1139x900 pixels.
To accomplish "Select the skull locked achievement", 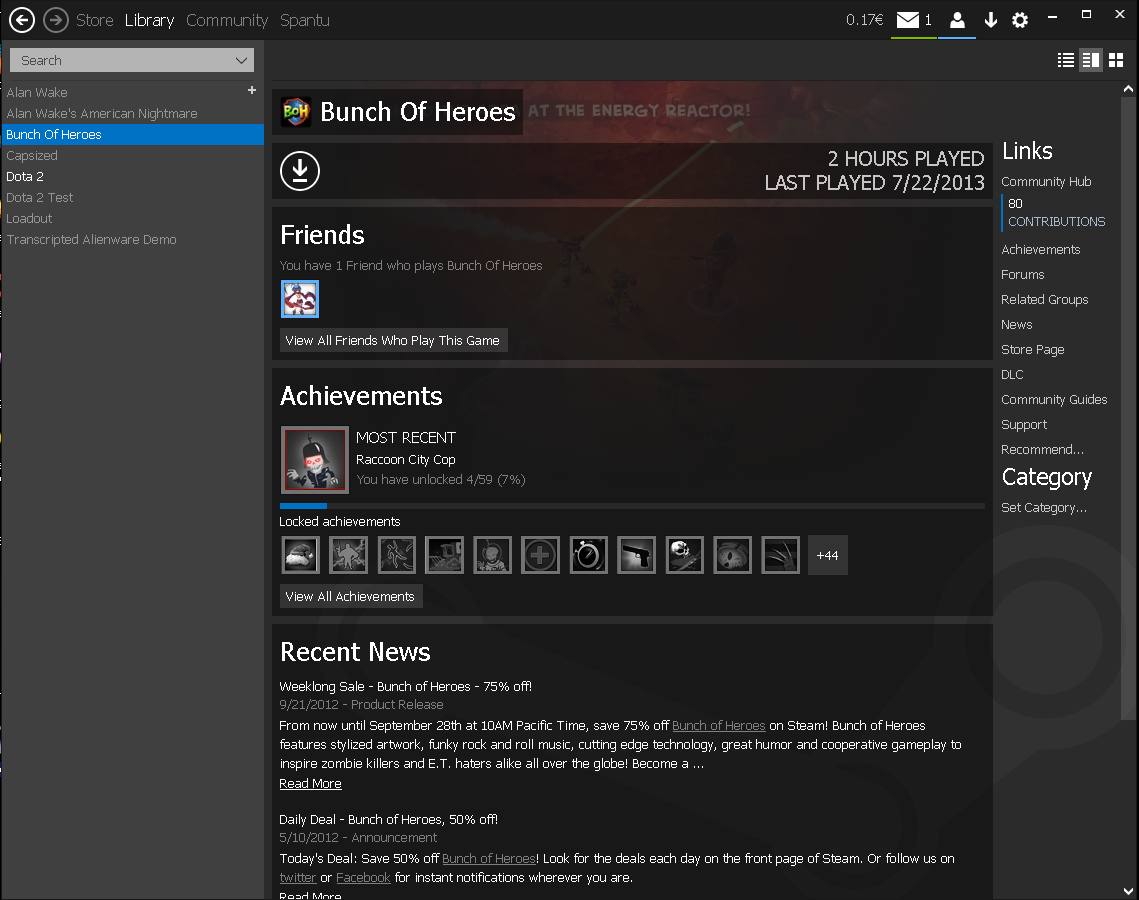I will 684,556.
